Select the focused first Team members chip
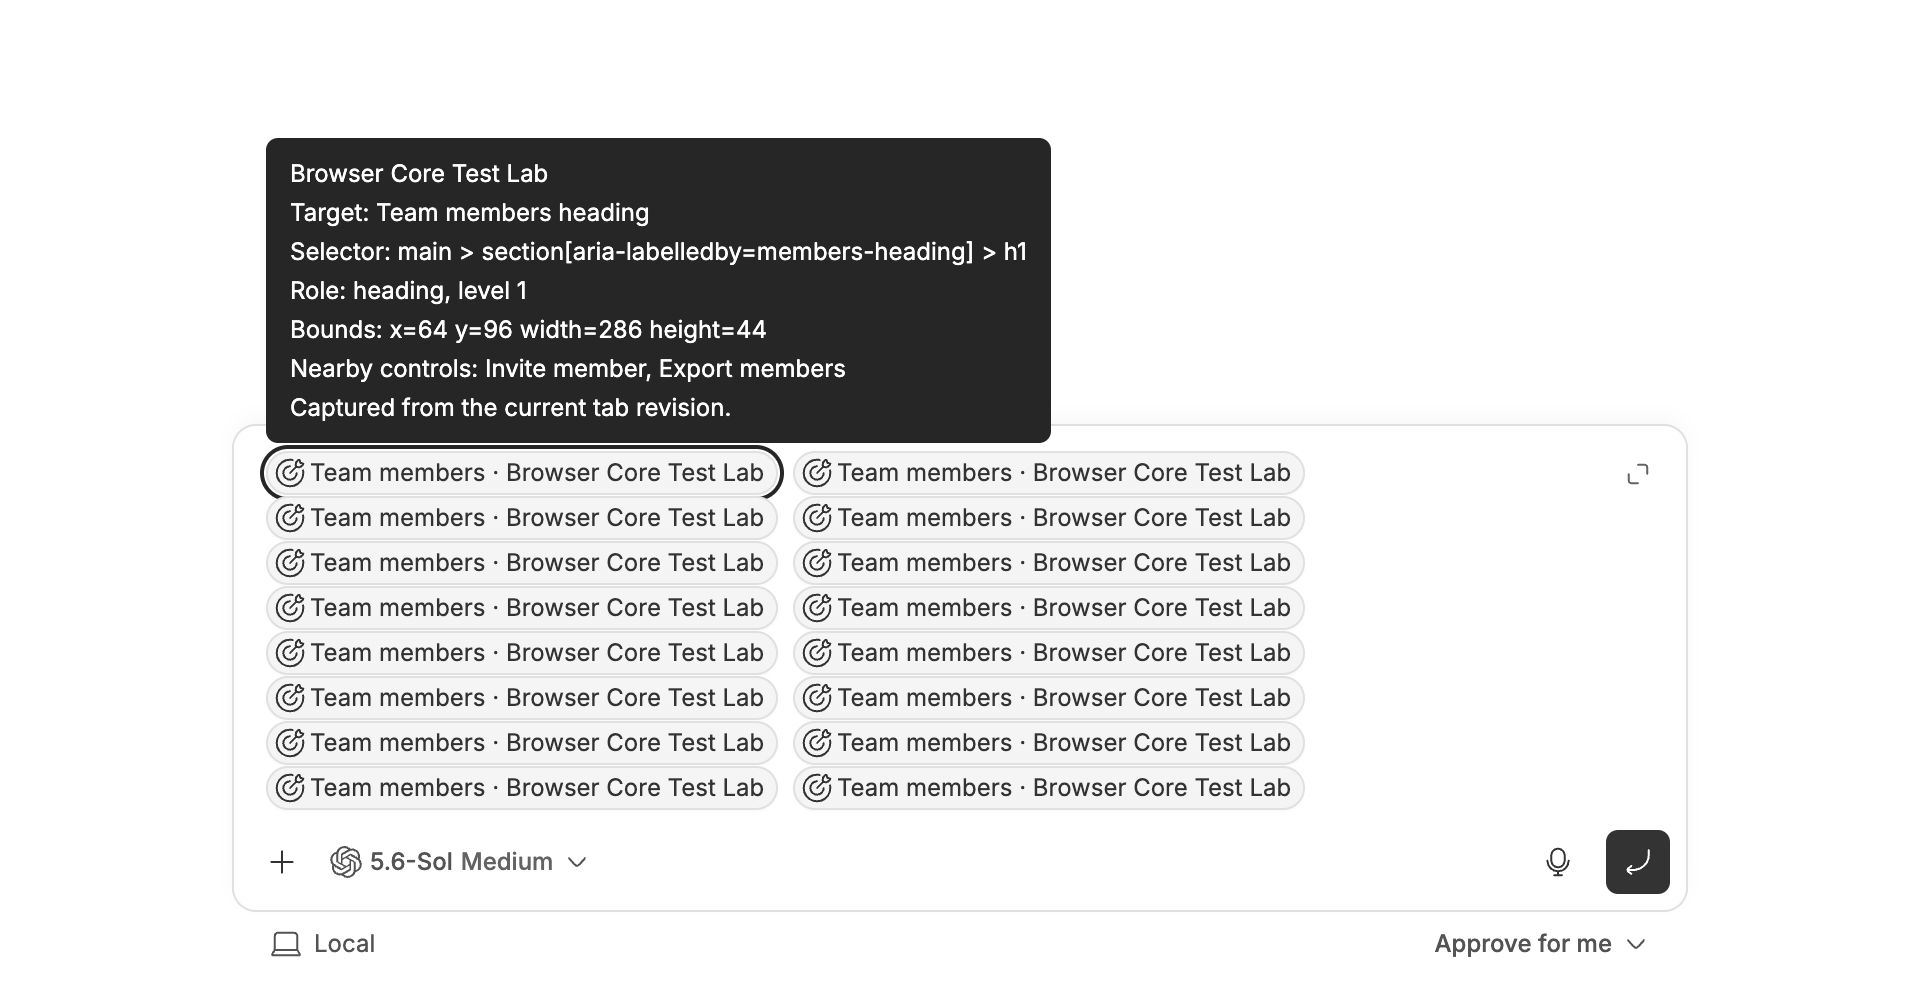This screenshot has width=1920, height=1000. [x=522, y=473]
